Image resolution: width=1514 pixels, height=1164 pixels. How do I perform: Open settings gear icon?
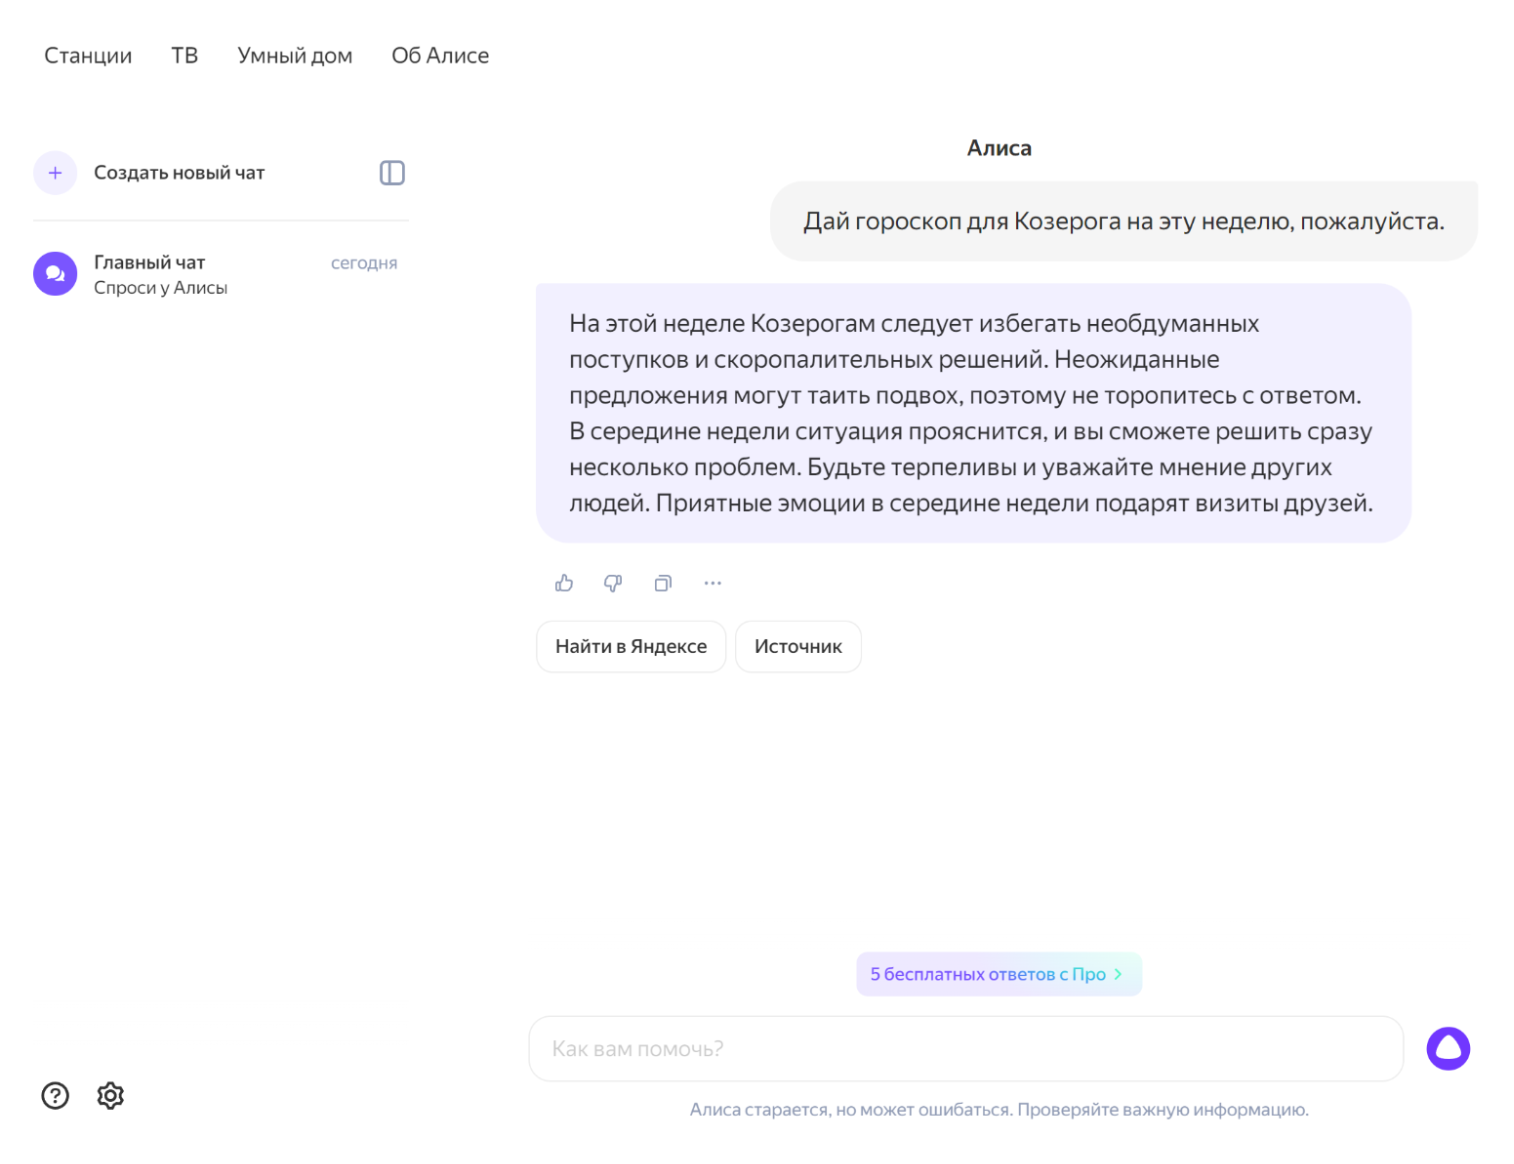point(110,1096)
